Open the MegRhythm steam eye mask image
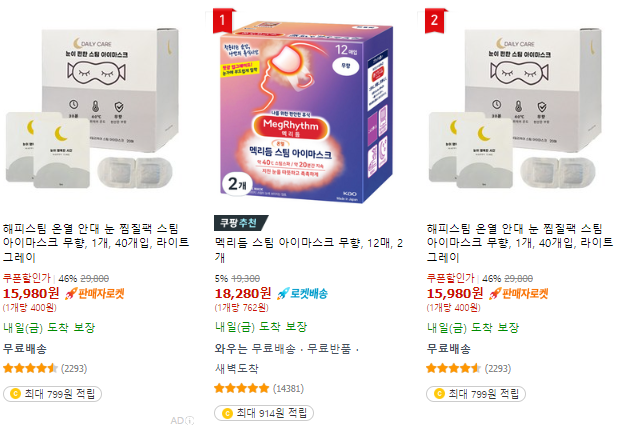 (x=306, y=110)
